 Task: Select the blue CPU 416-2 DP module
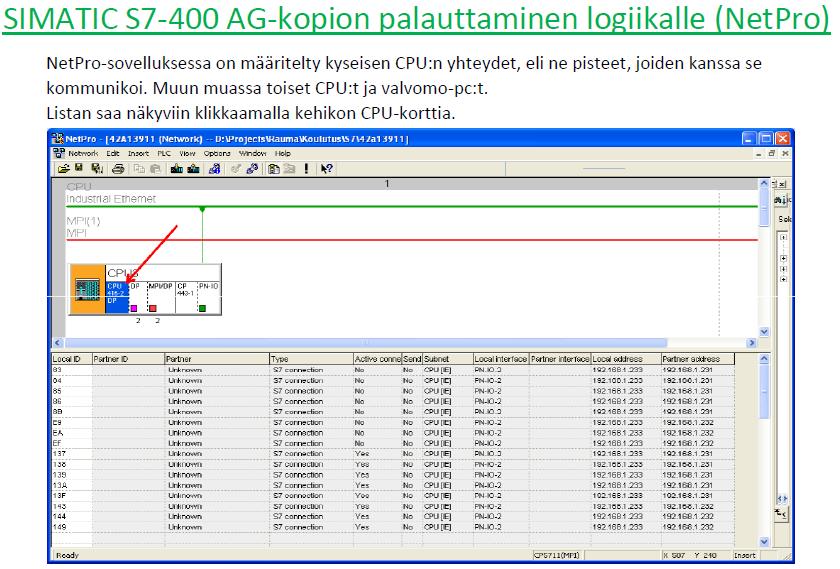click(x=117, y=297)
